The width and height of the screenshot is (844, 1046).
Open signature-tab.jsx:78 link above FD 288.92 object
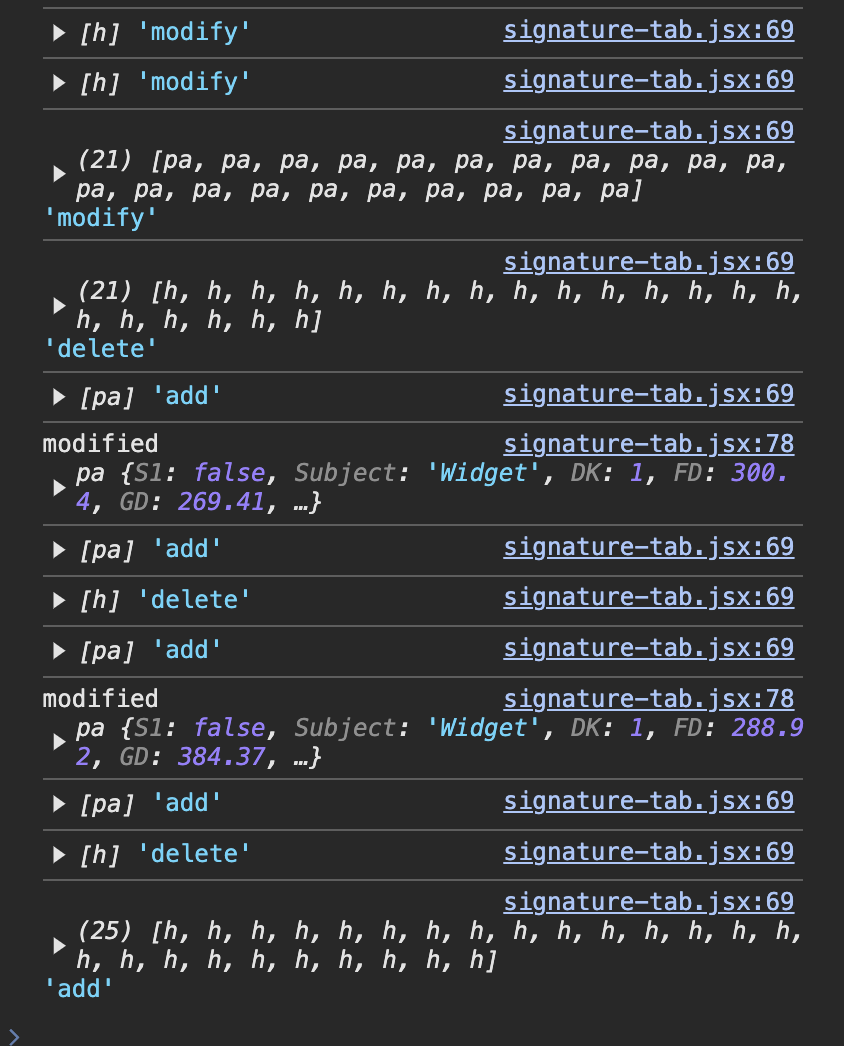tap(649, 698)
